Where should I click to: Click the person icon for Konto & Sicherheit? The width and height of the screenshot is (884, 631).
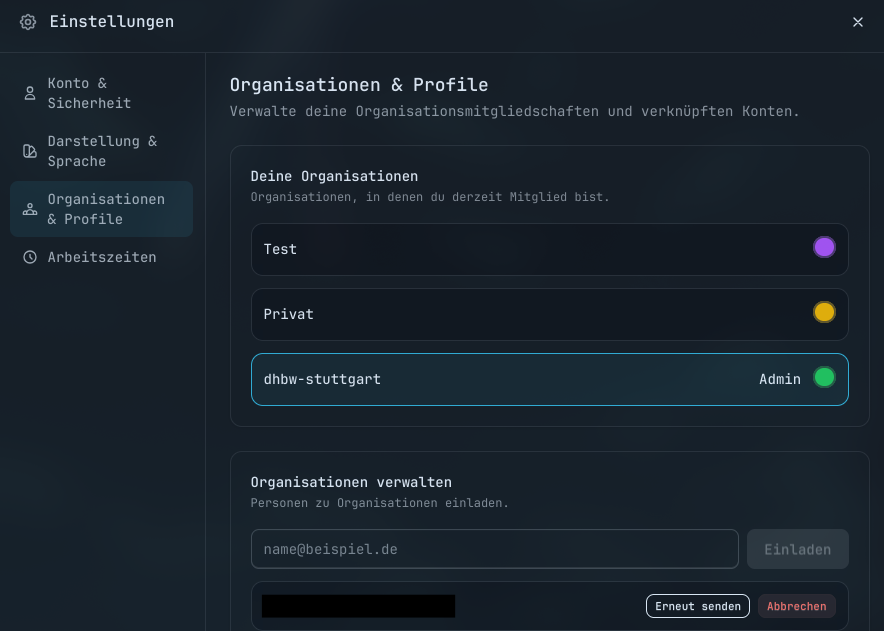click(x=30, y=93)
